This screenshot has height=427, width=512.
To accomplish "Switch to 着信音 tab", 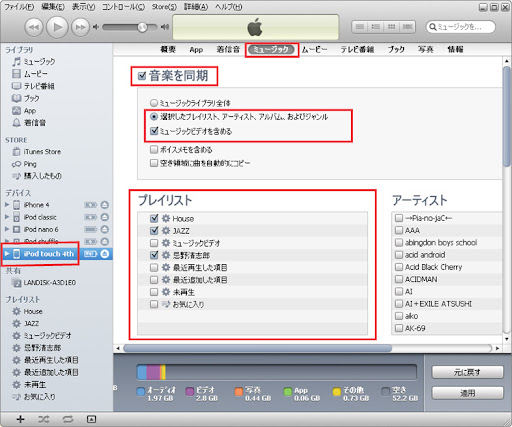I will (x=228, y=49).
